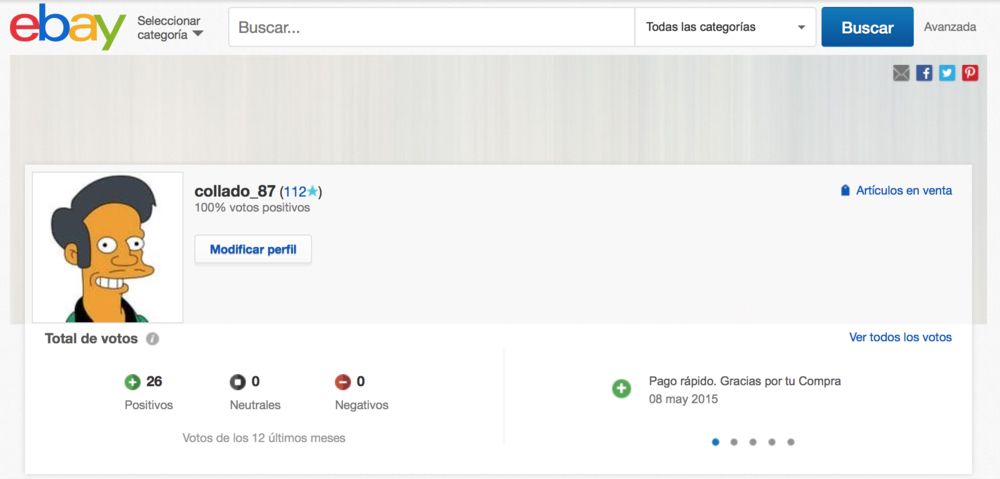Screen dimensions: 1000x479
Task: Click into the Buscar search field
Action: [431, 28]
